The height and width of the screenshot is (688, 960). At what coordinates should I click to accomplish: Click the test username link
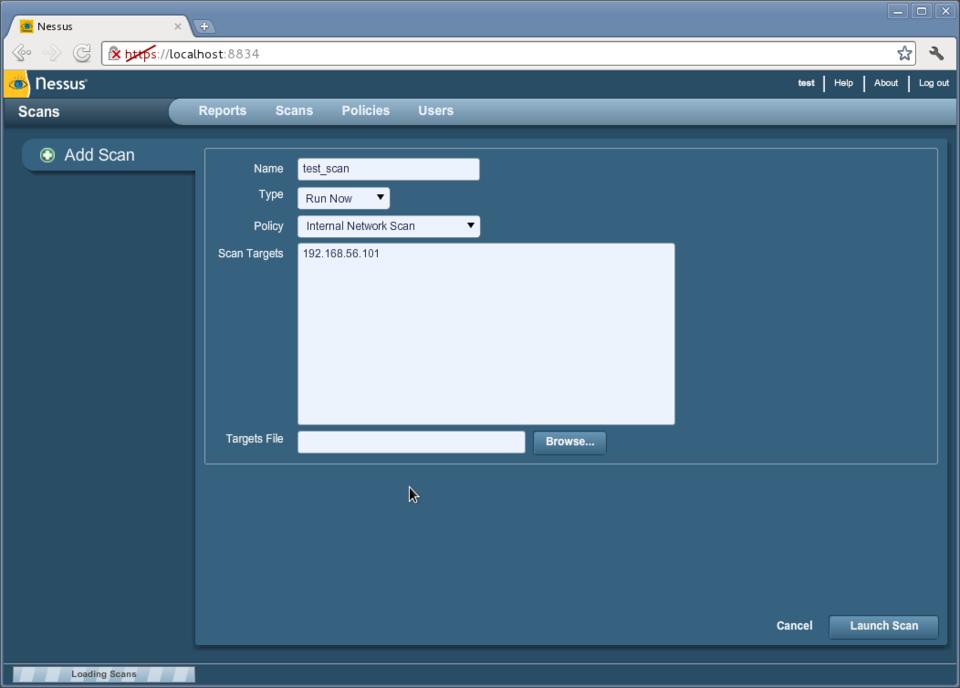pos(806,83)
